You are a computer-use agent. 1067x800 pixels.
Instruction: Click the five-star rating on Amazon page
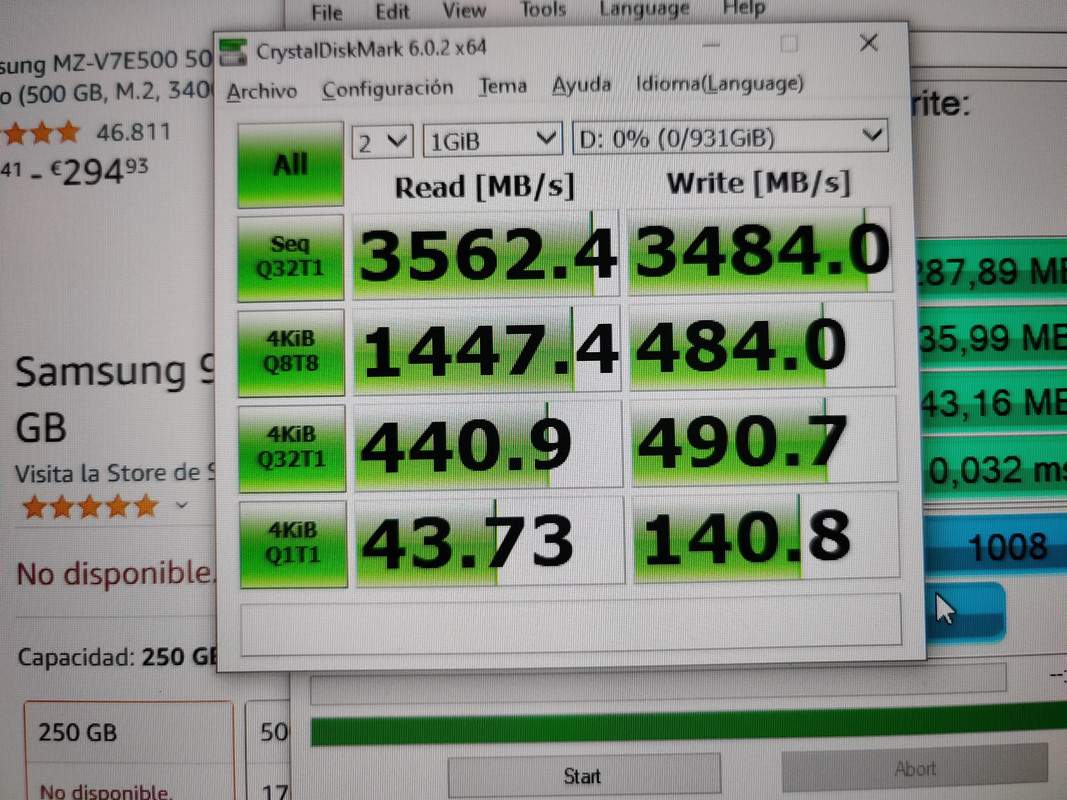[x=90, y=507]
